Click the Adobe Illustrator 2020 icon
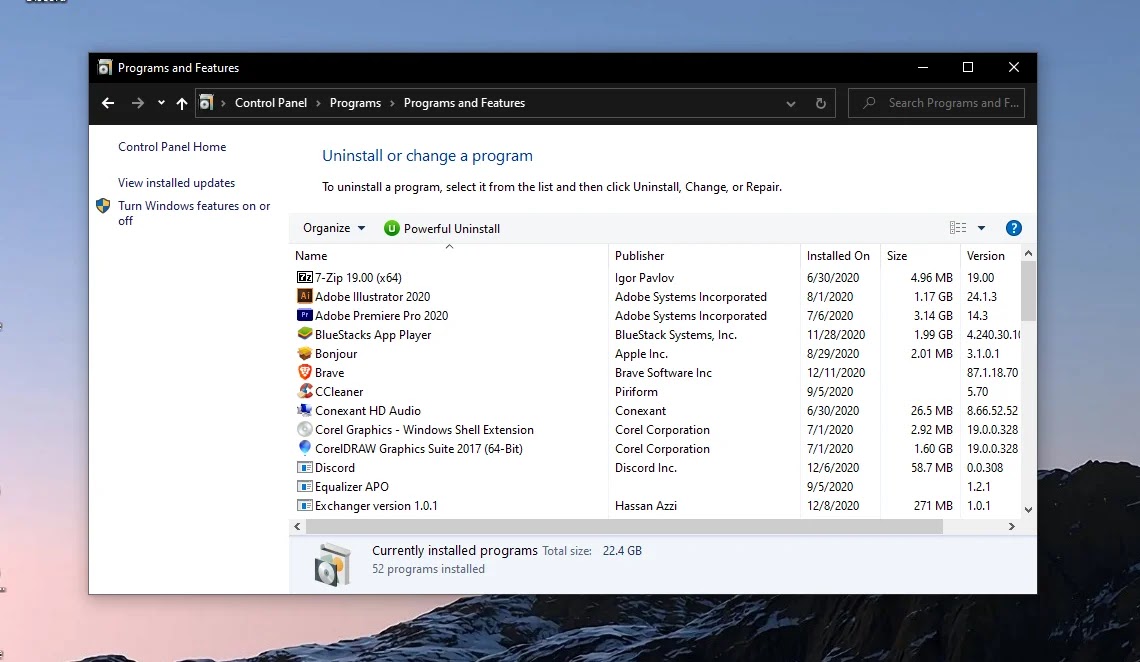This screenshot has width=1140, height=662. [x=306, y=296]
